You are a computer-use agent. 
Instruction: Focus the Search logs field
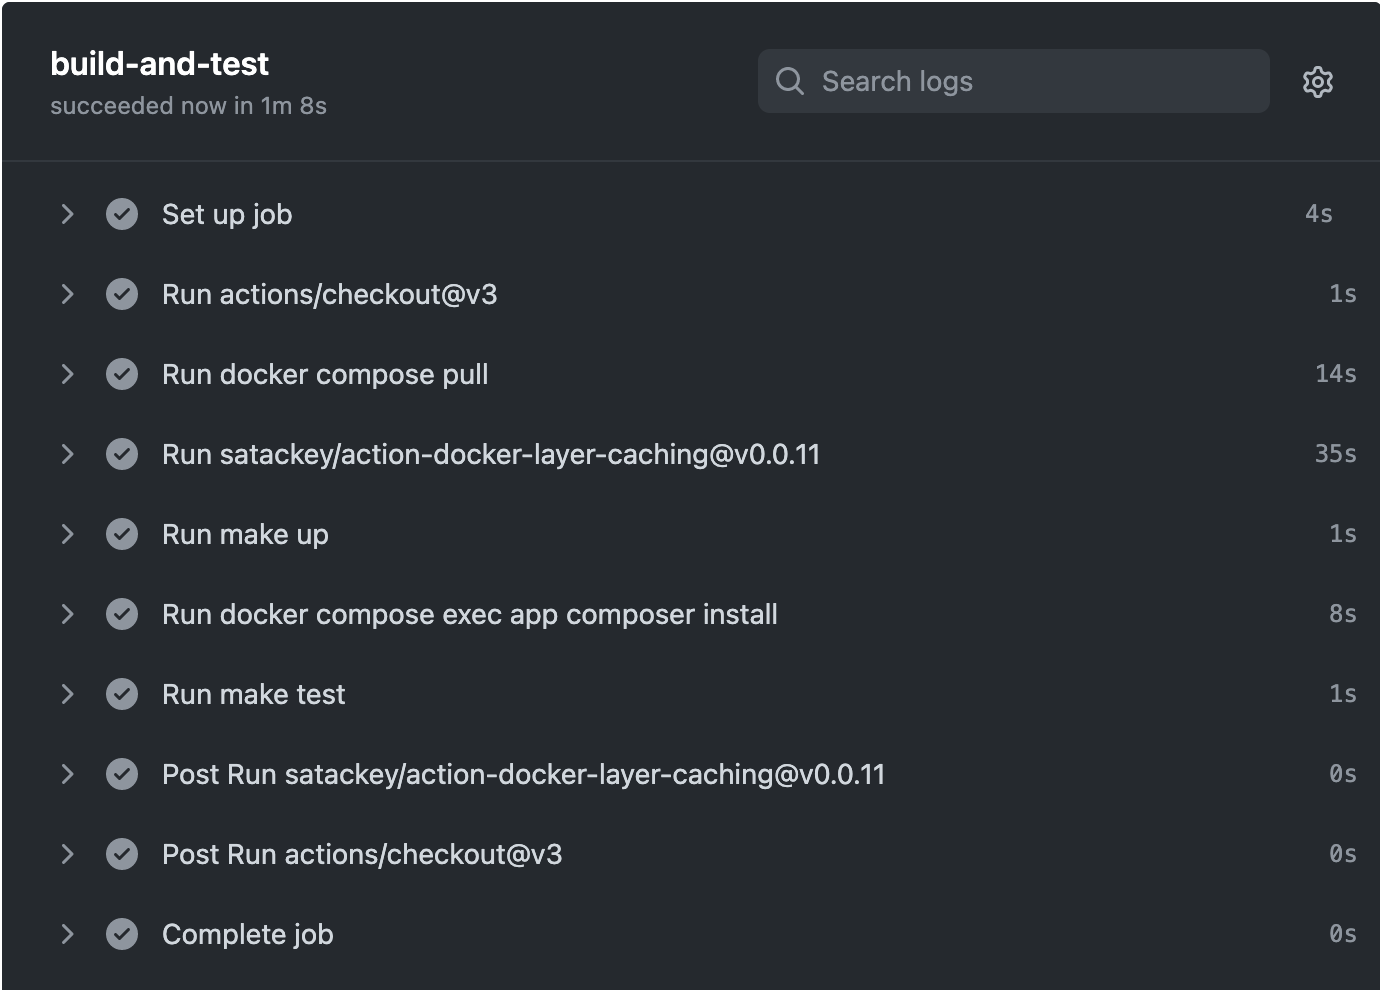[x=1030, y=81]
